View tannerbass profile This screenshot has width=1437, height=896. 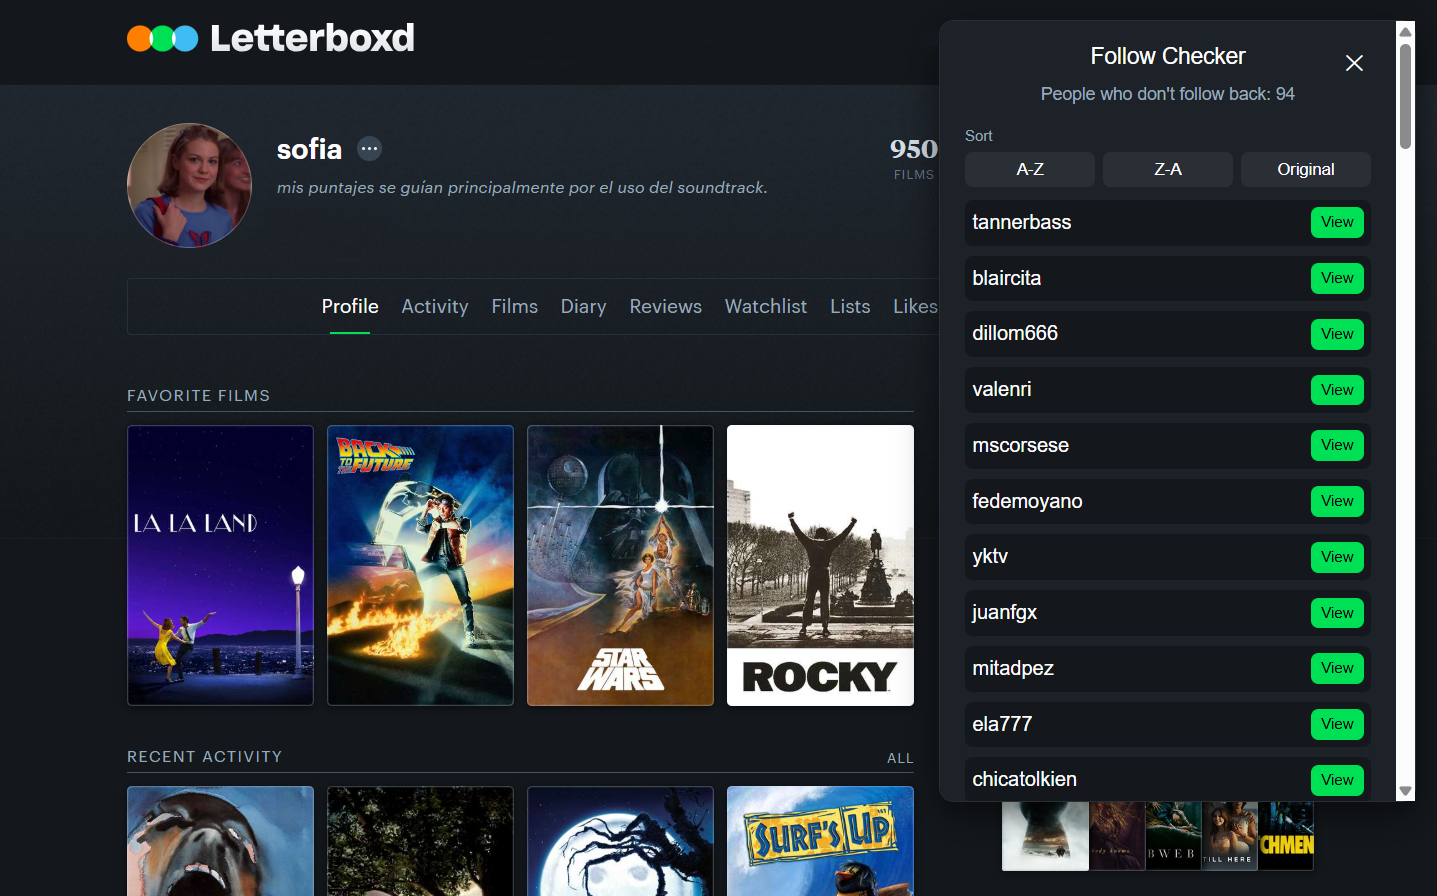pyautogui.click(x=1337, y=222)
